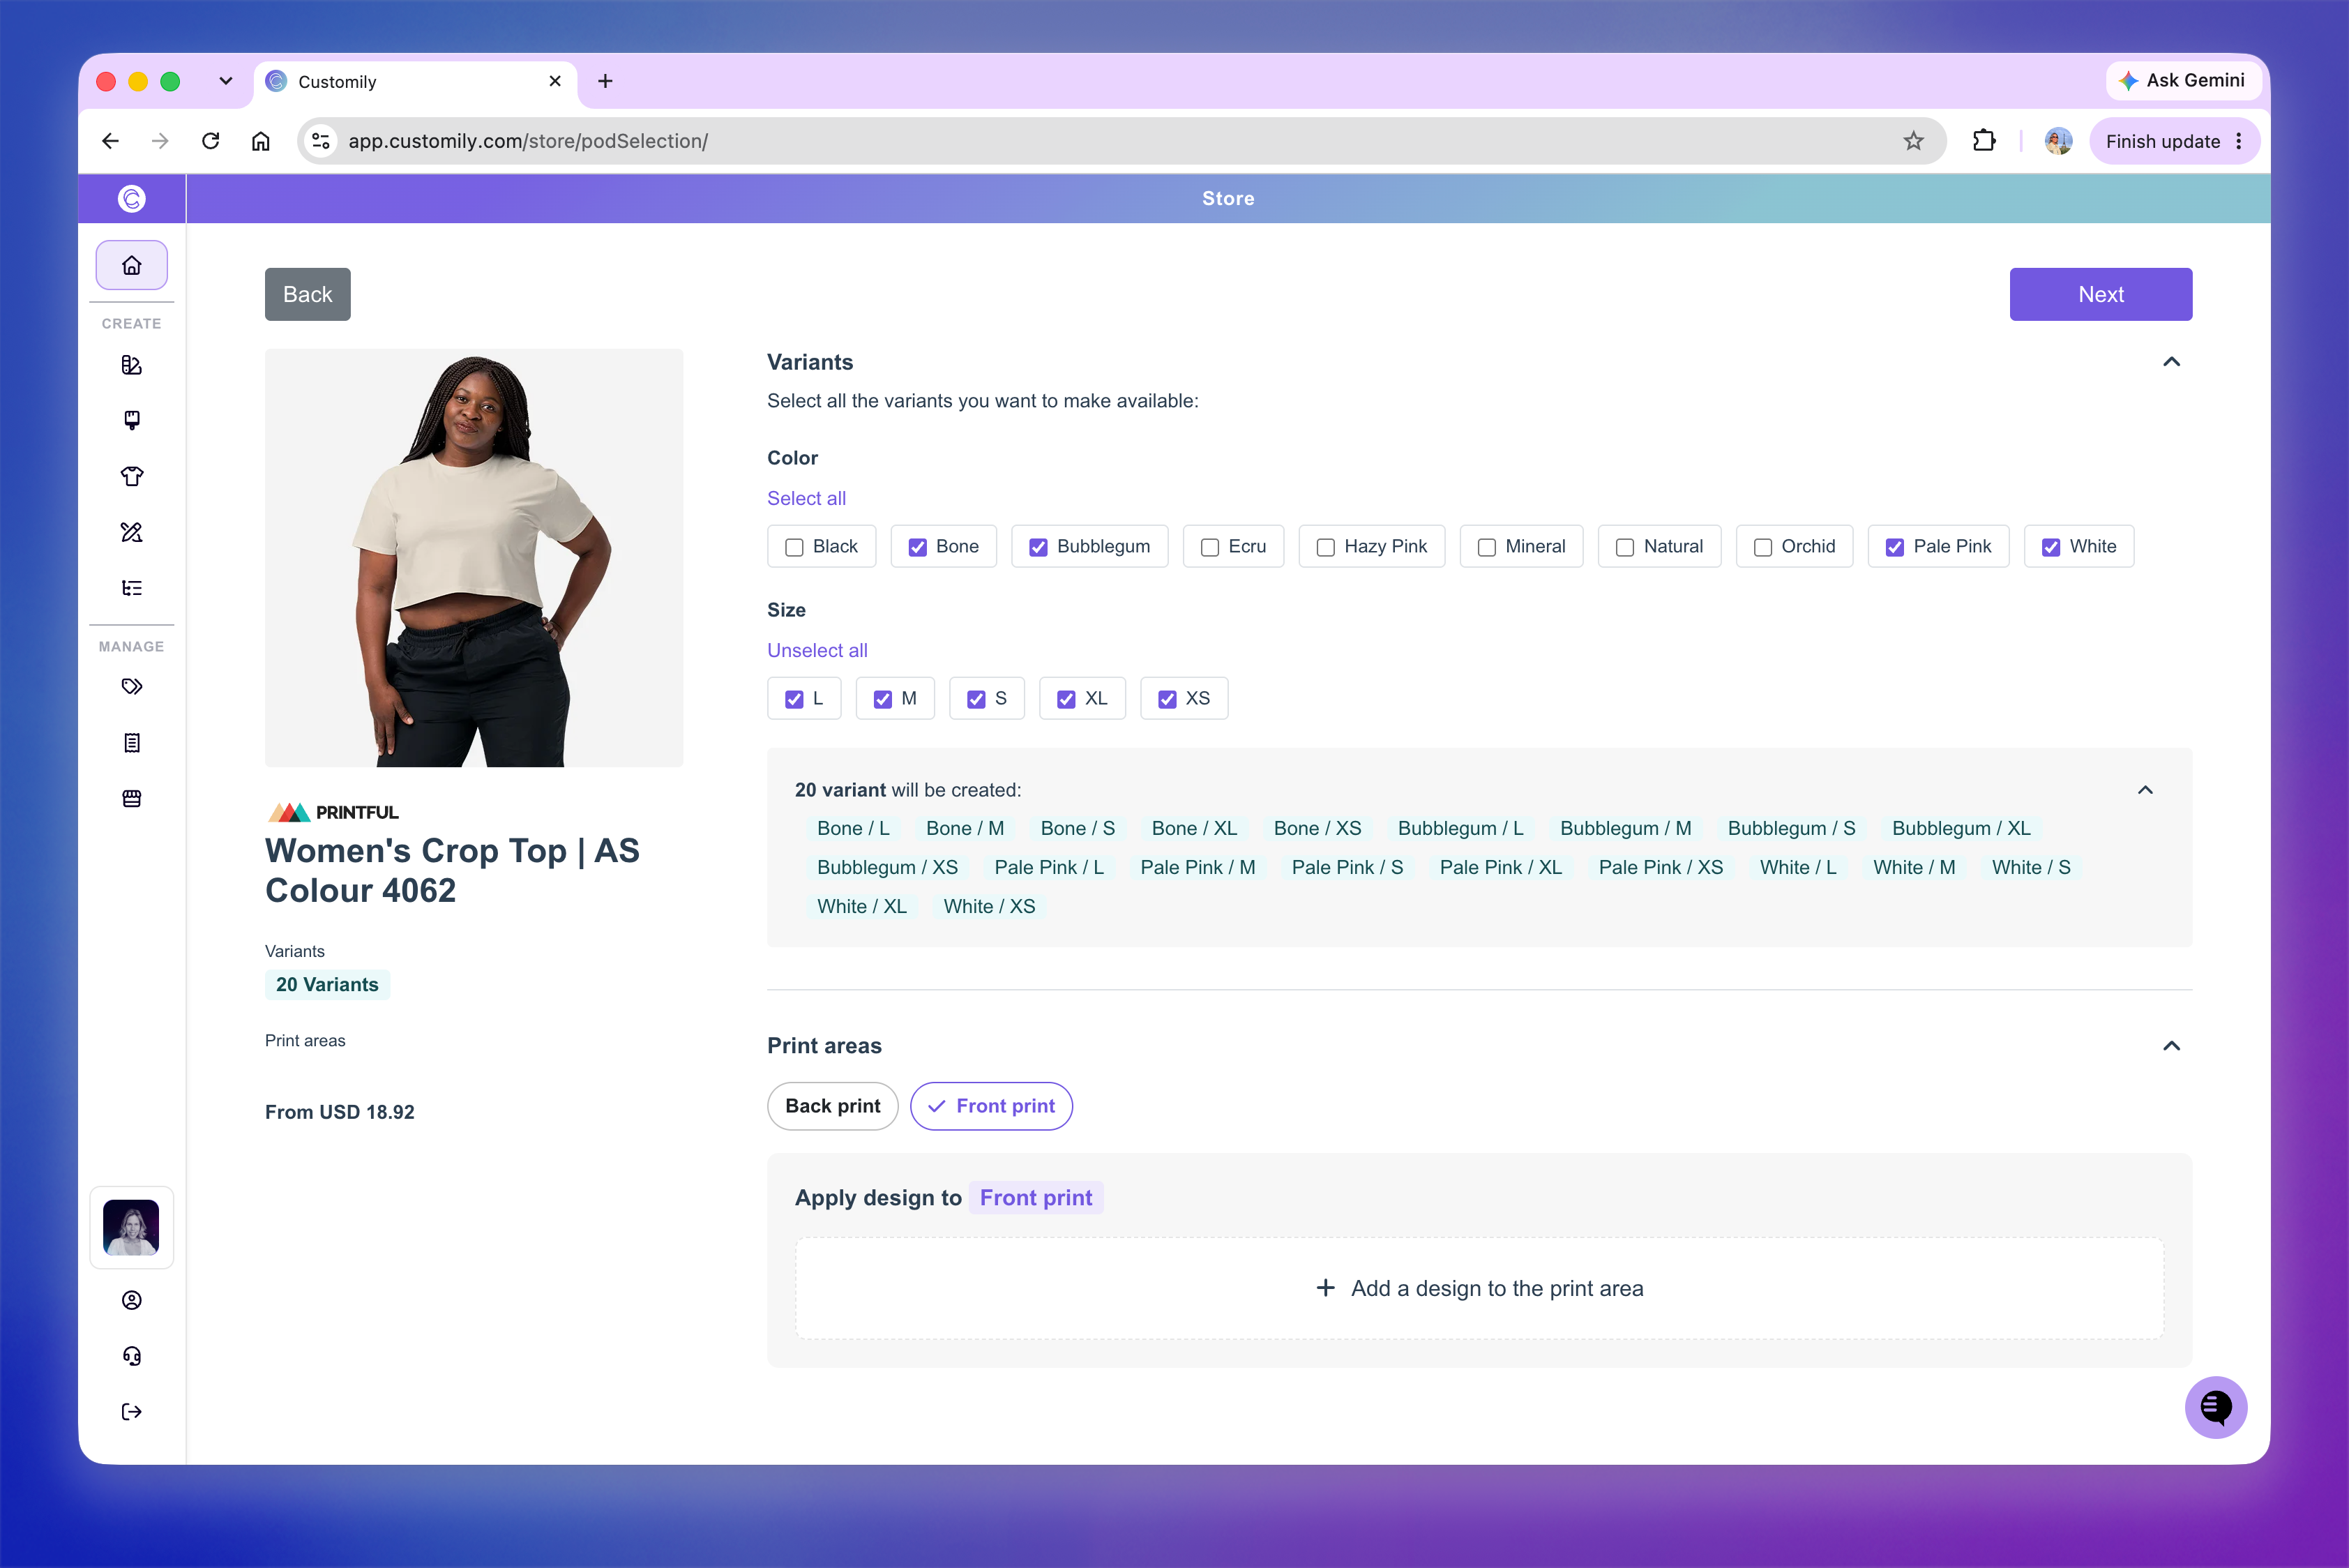Open the headset support icon

pyautogui.click(x=131, y=1356)
